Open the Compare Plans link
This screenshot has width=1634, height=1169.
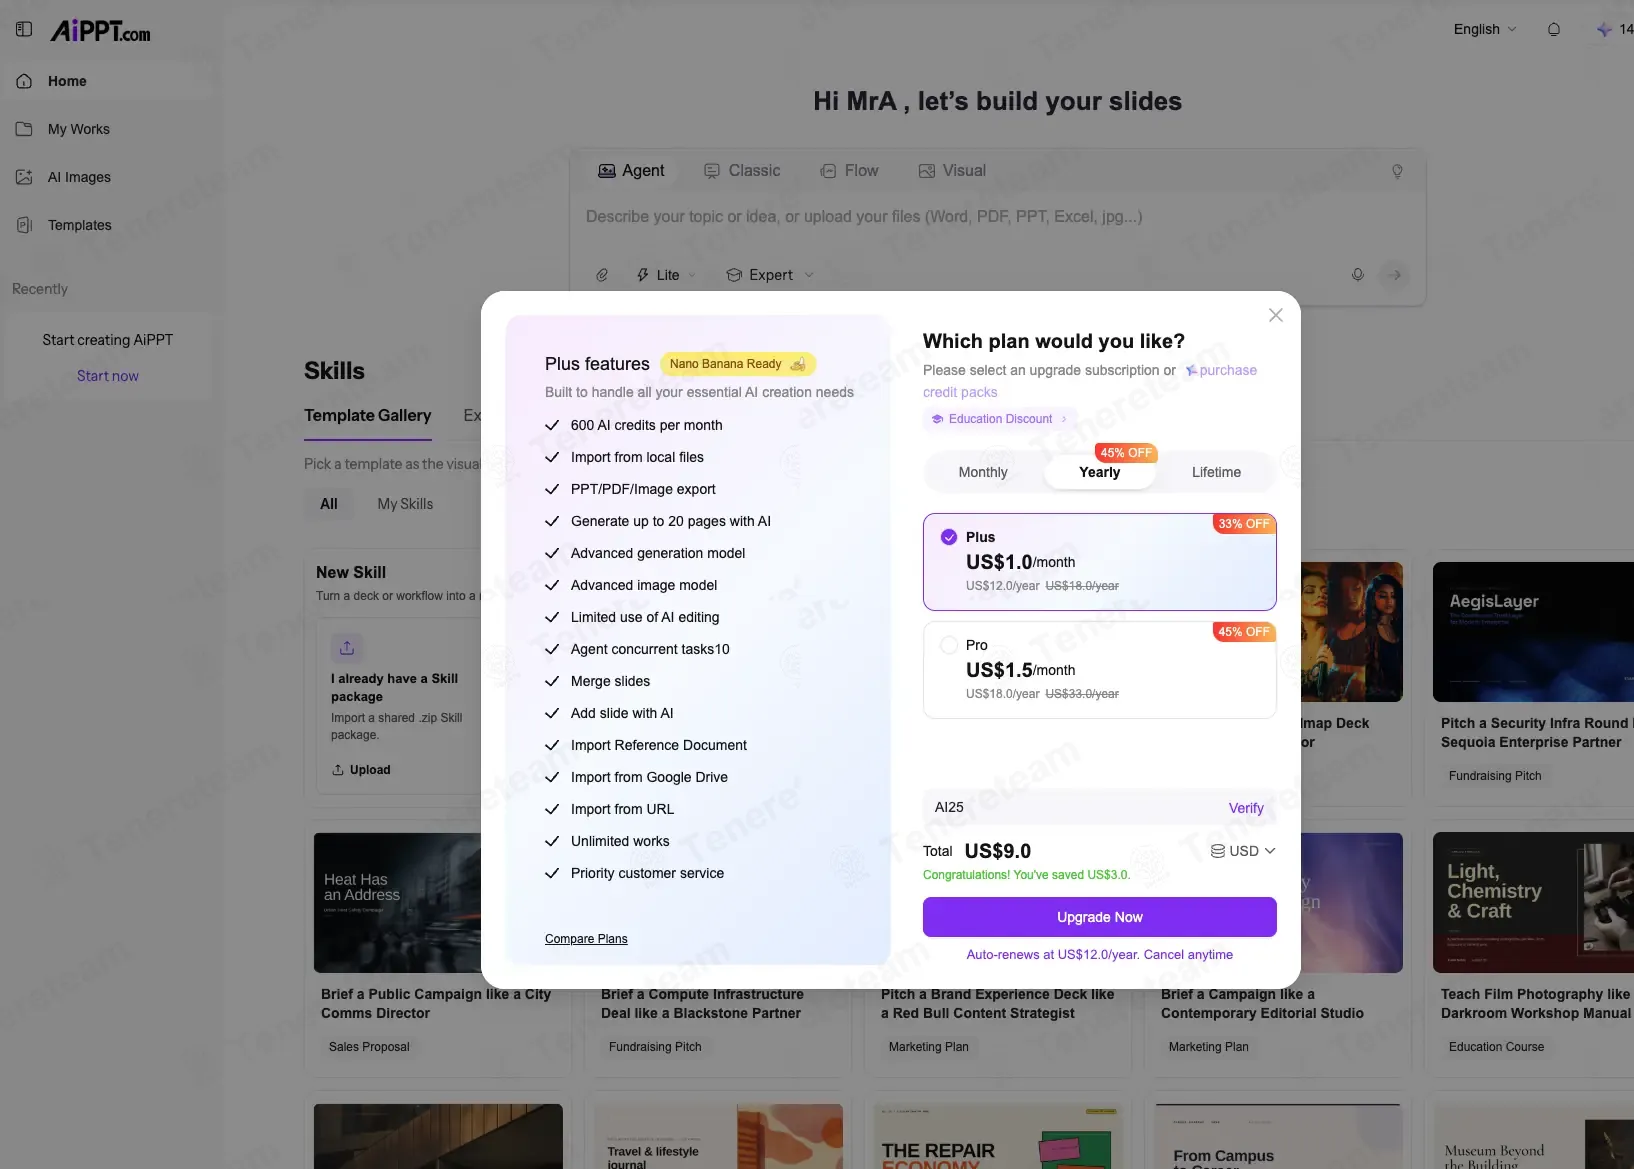coord(586,939)
